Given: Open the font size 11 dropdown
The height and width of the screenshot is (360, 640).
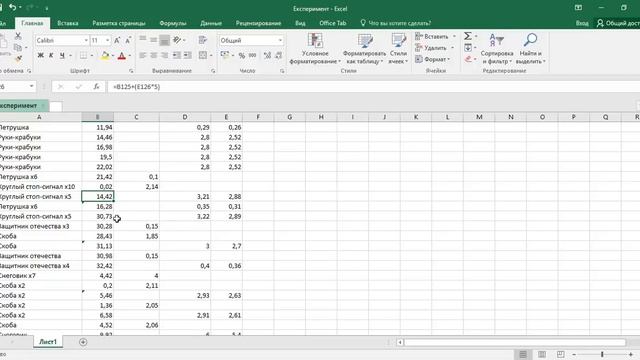Looking at the screenshot, I should pyautogui.click(x=107, y=40).
